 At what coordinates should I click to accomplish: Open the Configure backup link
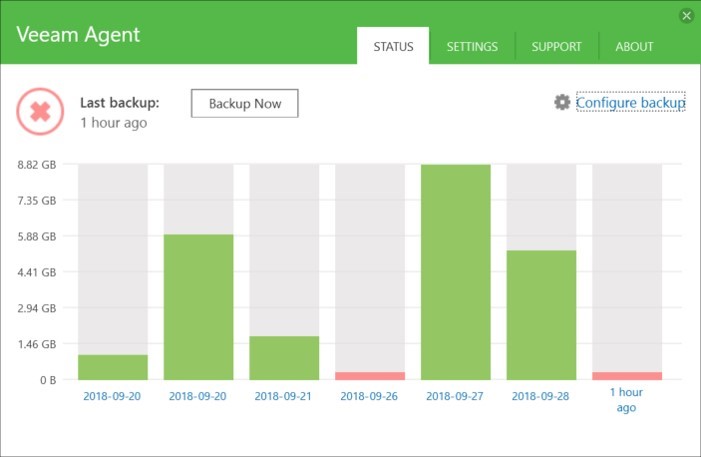tap(630, 102)
